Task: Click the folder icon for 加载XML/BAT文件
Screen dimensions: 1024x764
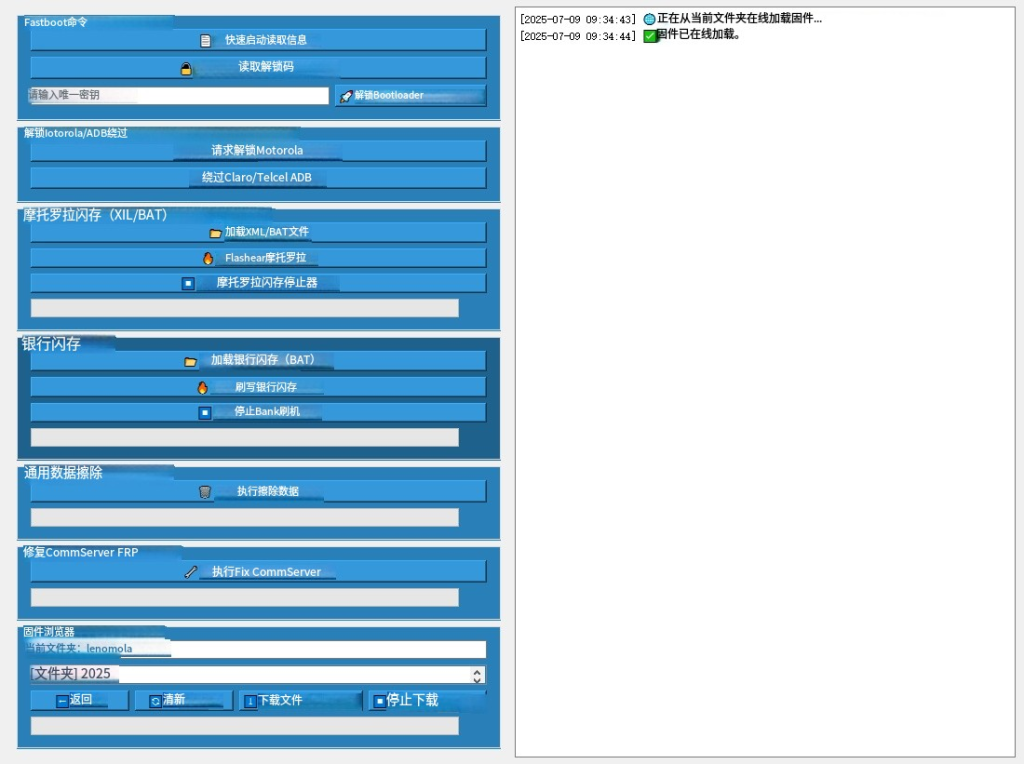Action: [x=215, y=233]
